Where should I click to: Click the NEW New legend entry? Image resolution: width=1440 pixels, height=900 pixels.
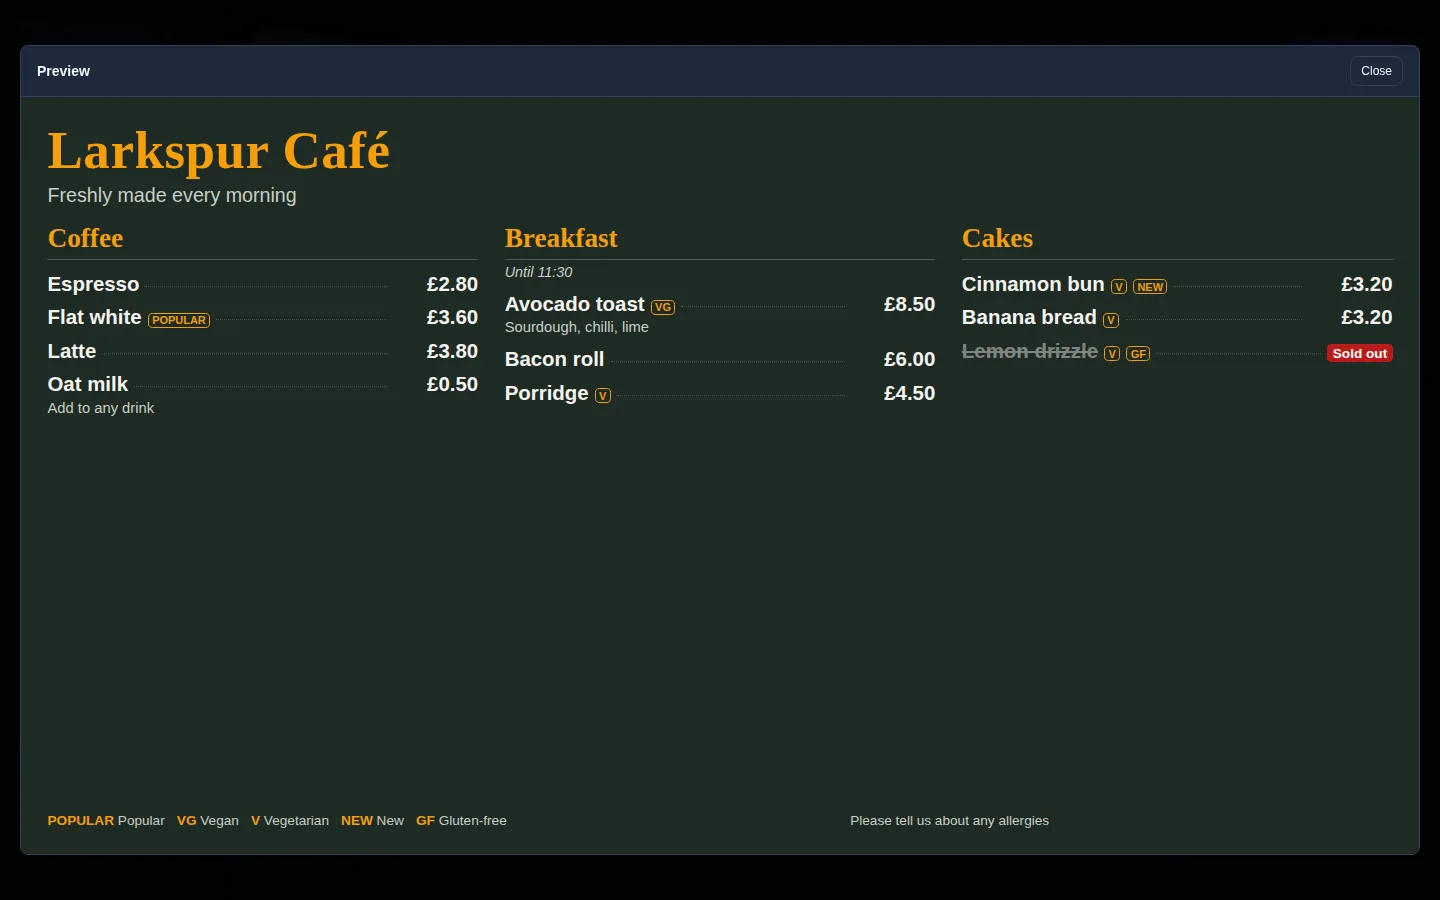(372, 820)
